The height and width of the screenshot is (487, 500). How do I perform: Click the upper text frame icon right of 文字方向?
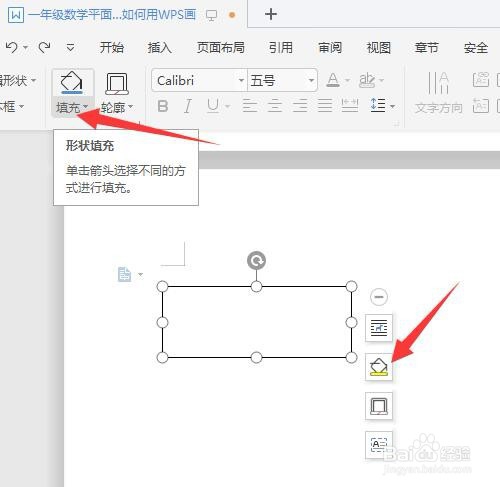click(481, 79)
